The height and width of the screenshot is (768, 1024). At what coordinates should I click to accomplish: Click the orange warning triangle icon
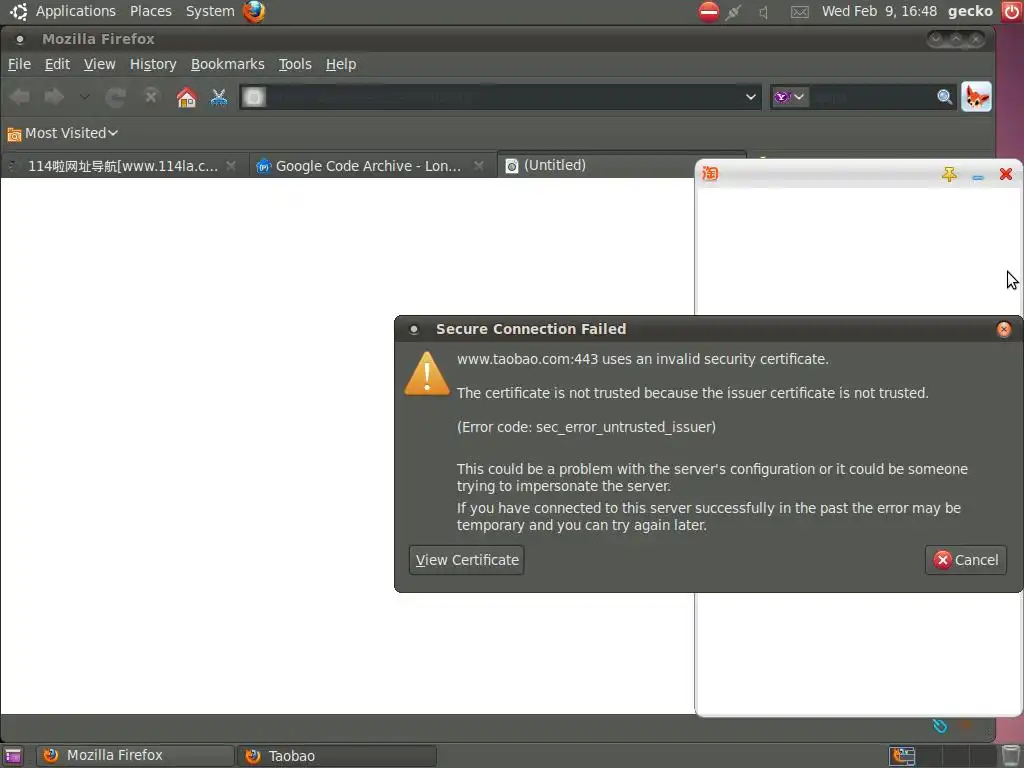point(427,374)
